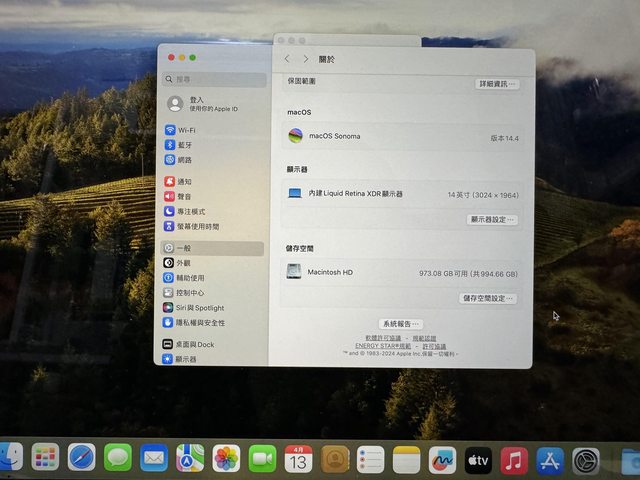Image resolution: width=640 pixels, height=480 pixels.
Task: Open ENERGY STAR compliance link
Action: pyautogui.click(x=383, y=346)
